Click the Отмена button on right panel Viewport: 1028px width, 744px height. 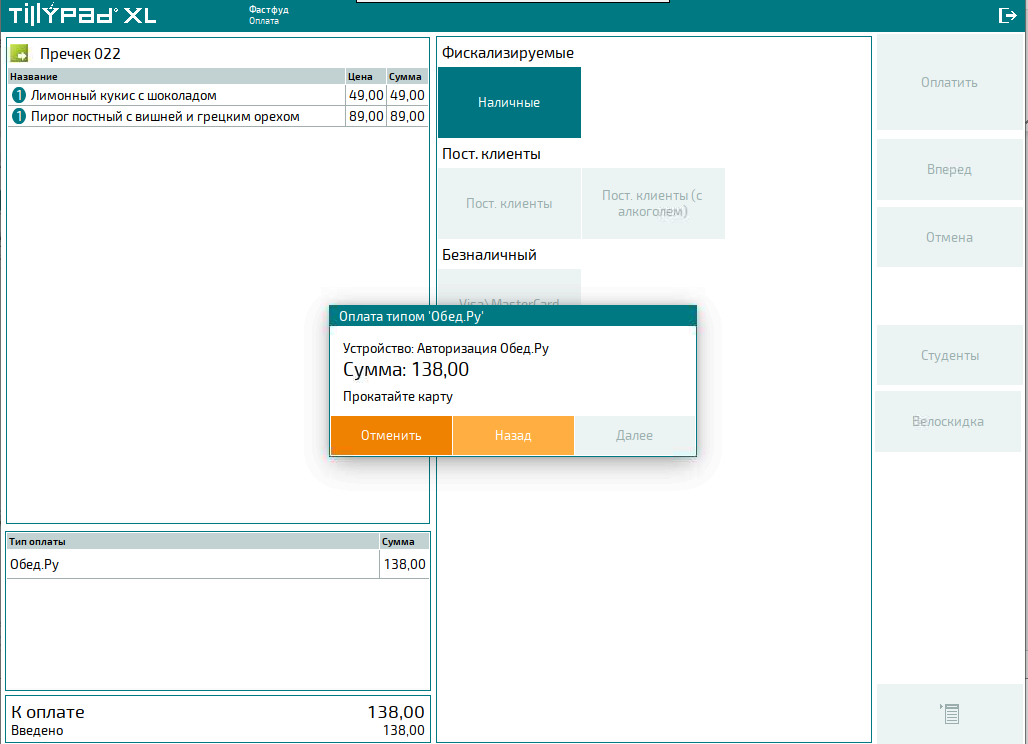[x=949, y=238]
